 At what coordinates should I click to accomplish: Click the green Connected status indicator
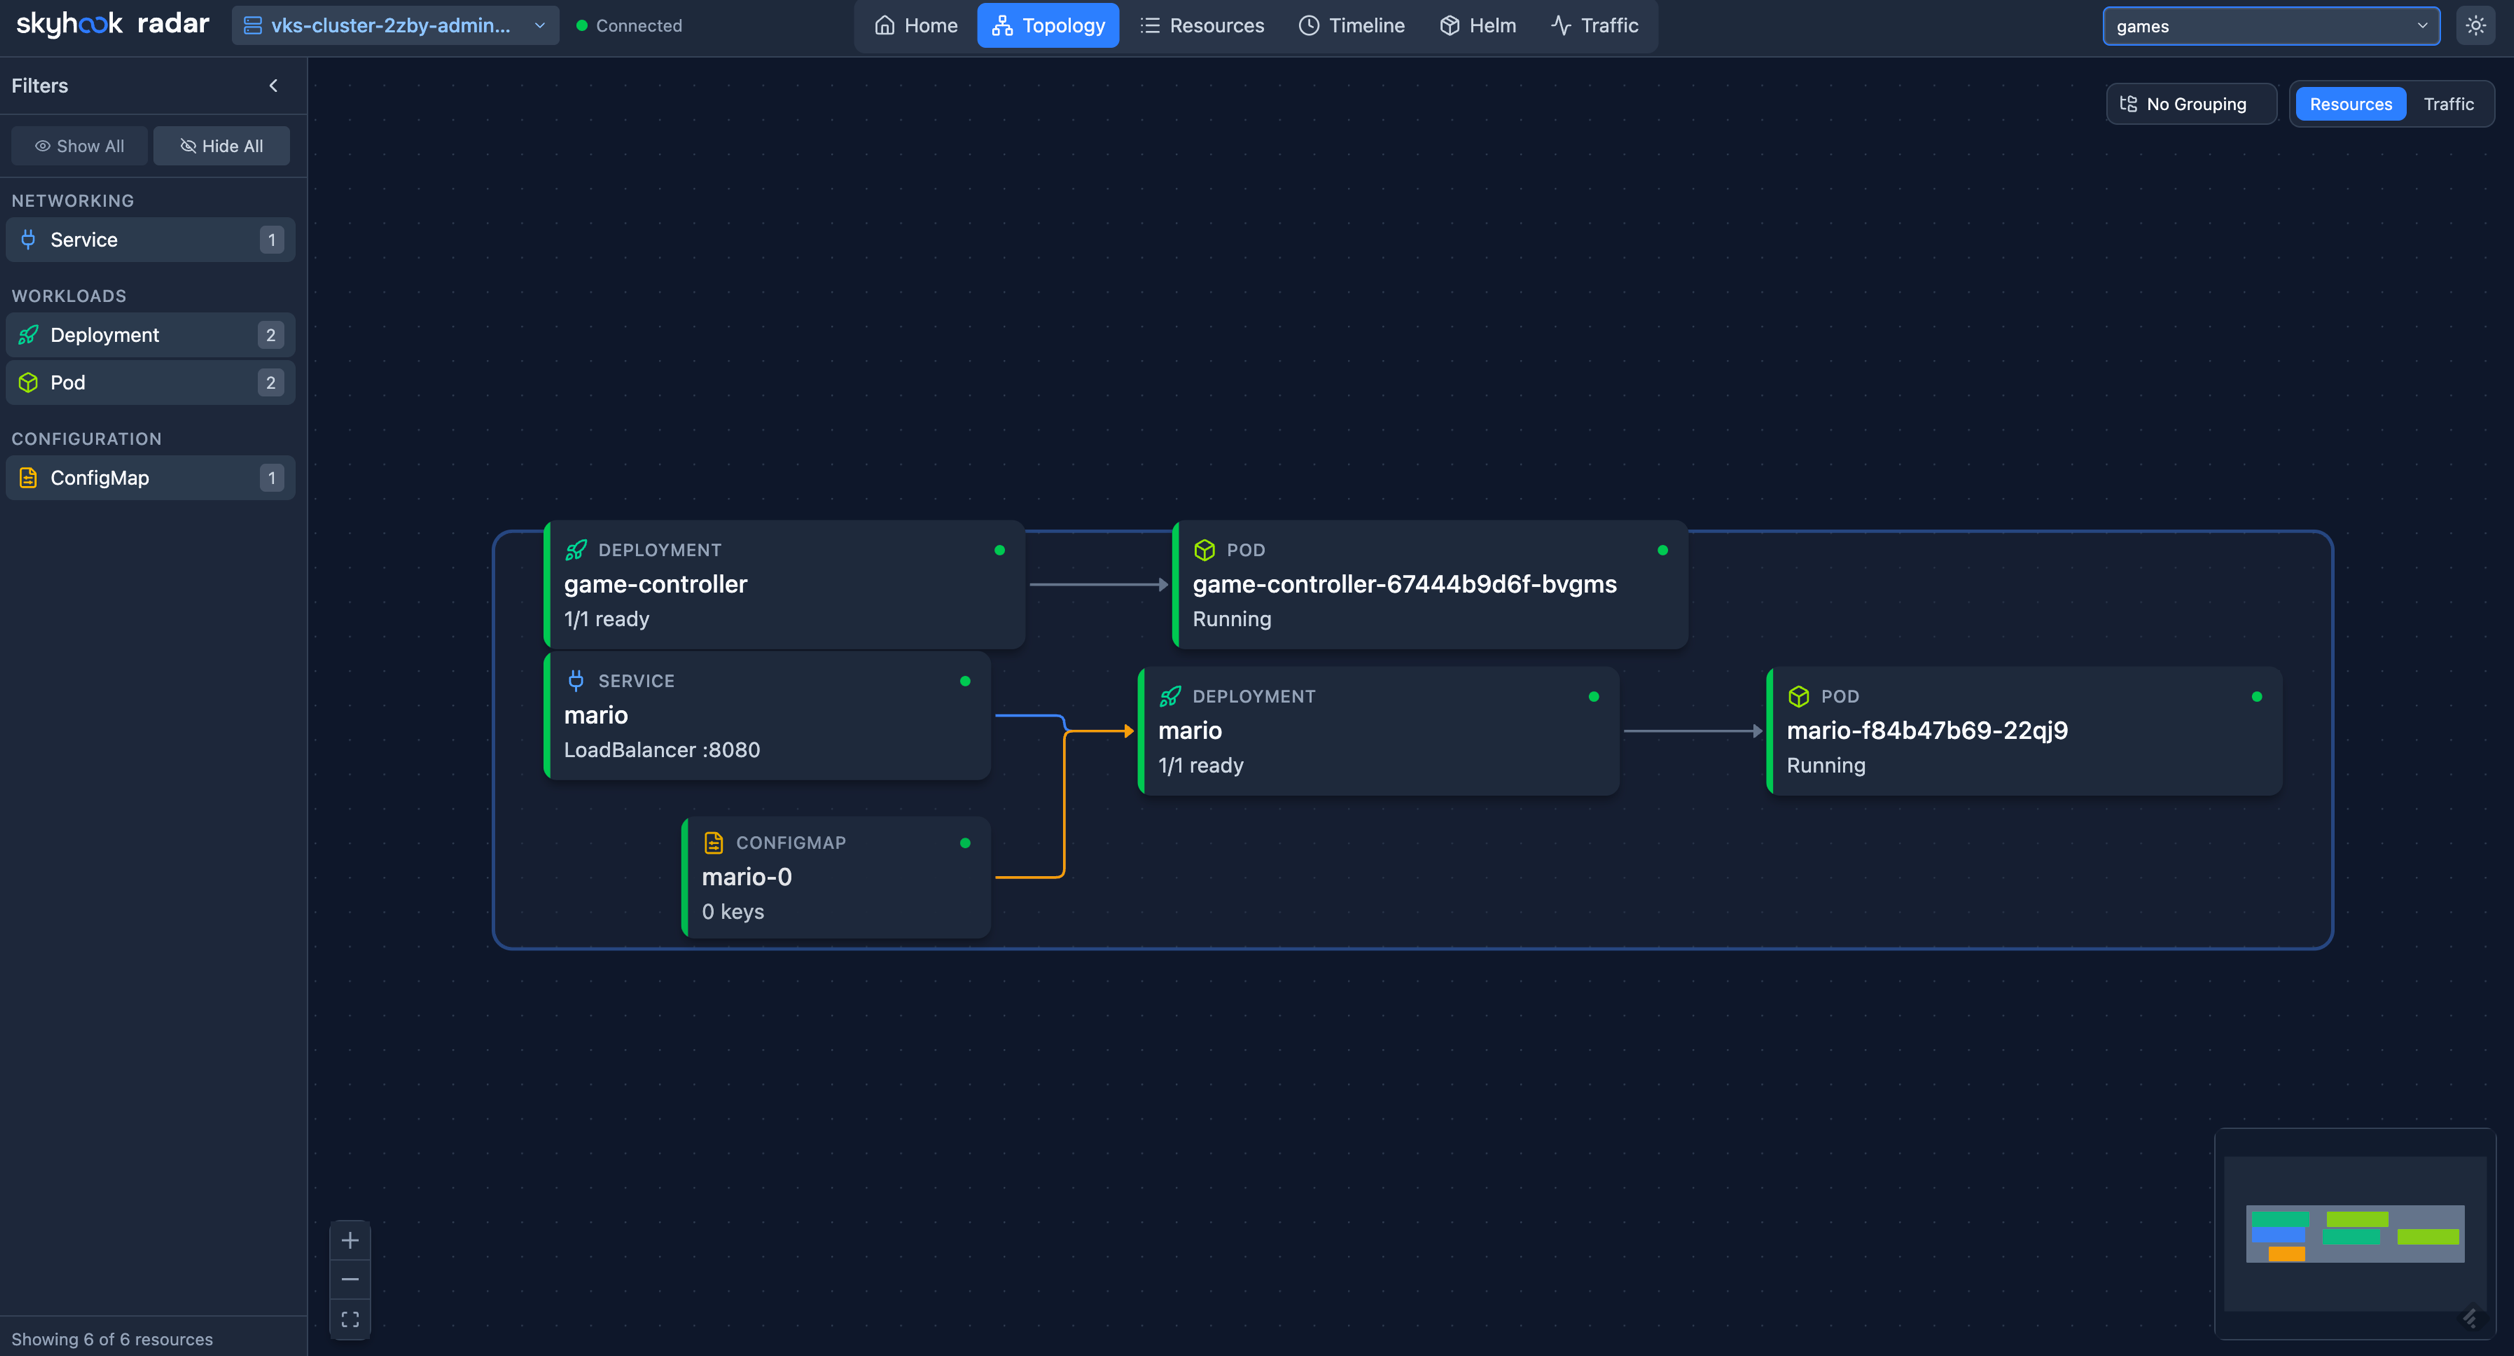[582, 26]
